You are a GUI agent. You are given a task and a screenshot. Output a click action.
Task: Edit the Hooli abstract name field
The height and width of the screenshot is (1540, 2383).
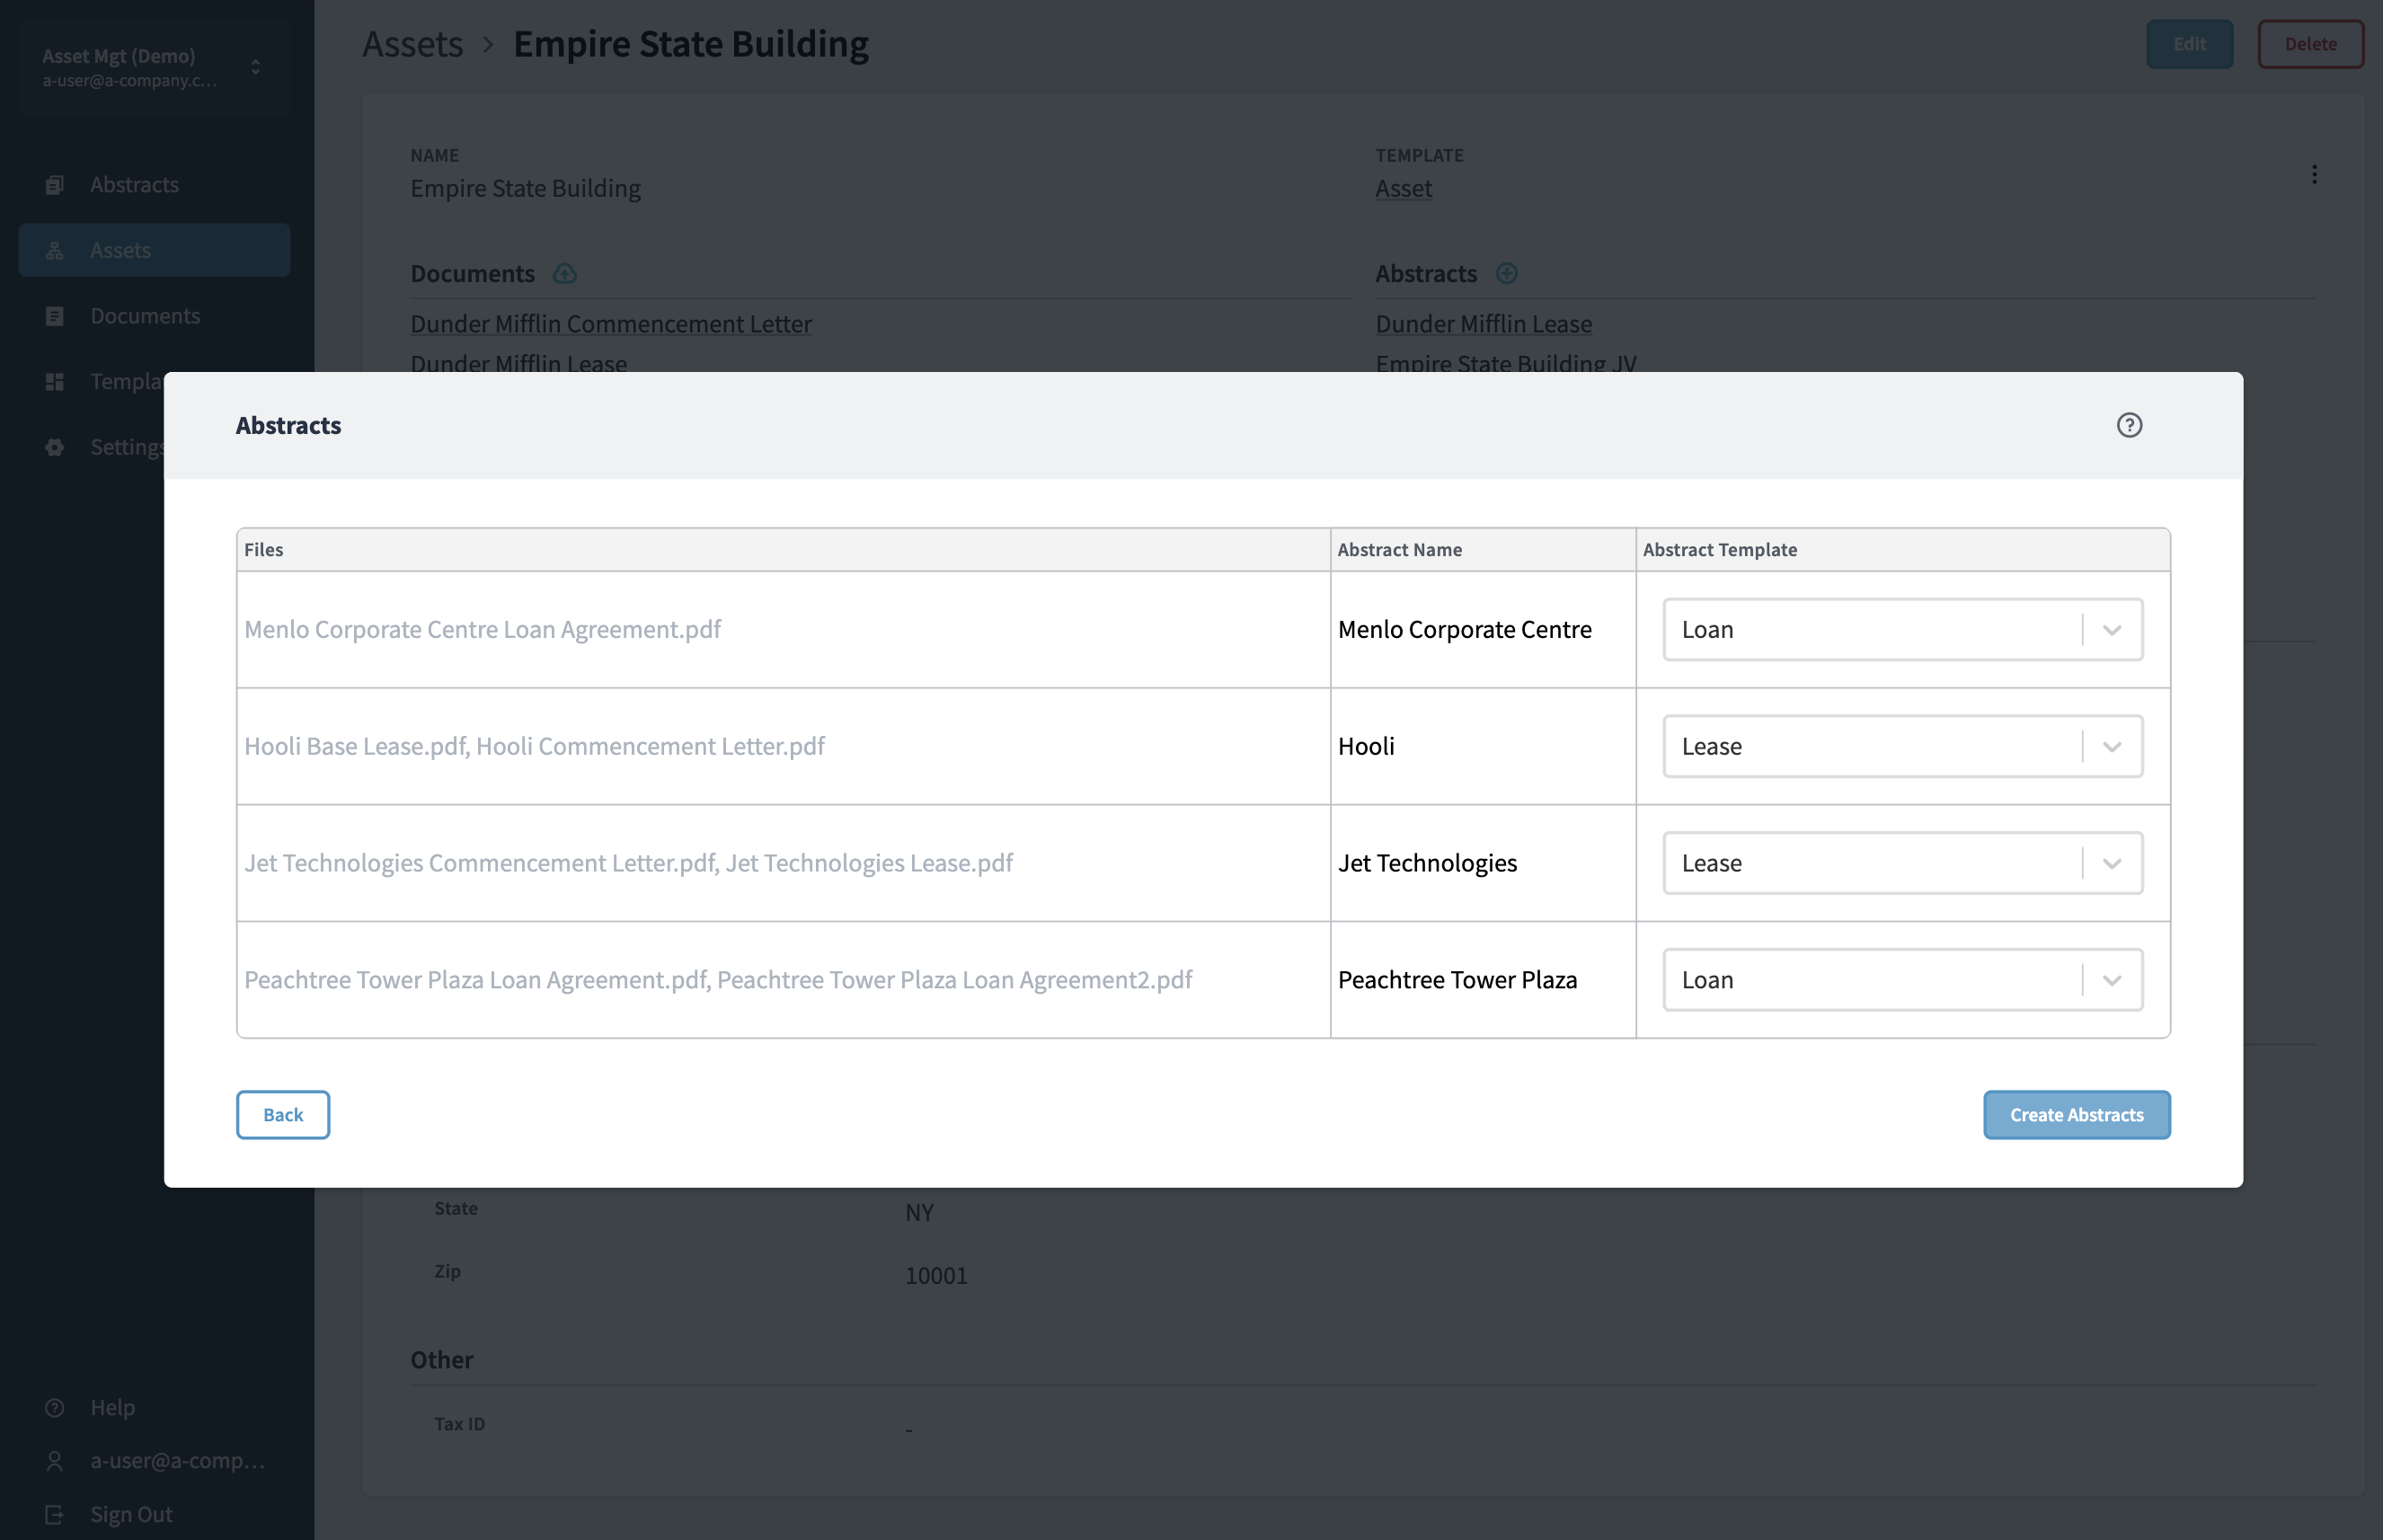[x=1480, y=747]
